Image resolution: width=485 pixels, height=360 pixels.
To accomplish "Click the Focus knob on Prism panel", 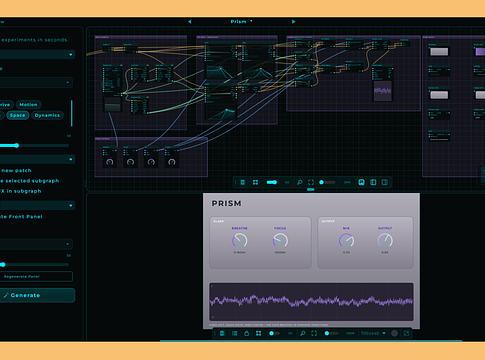I will coord(280,240).
